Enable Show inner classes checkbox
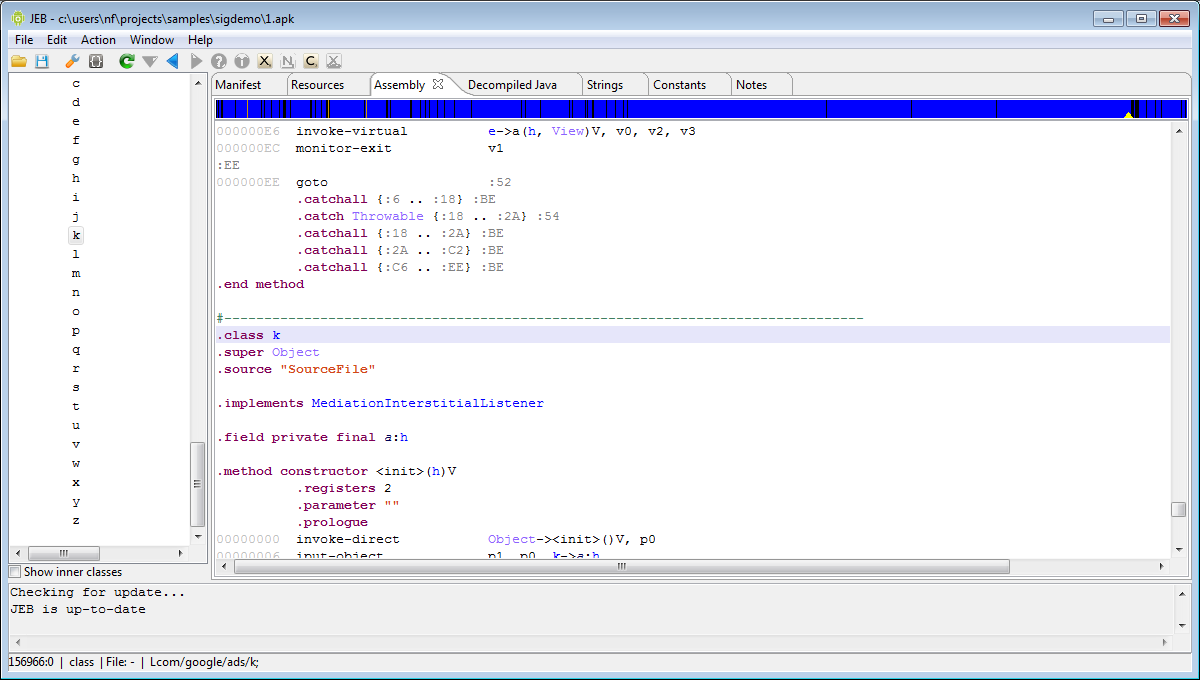The width and height of the screenshot is (1200, 680). 14,572
